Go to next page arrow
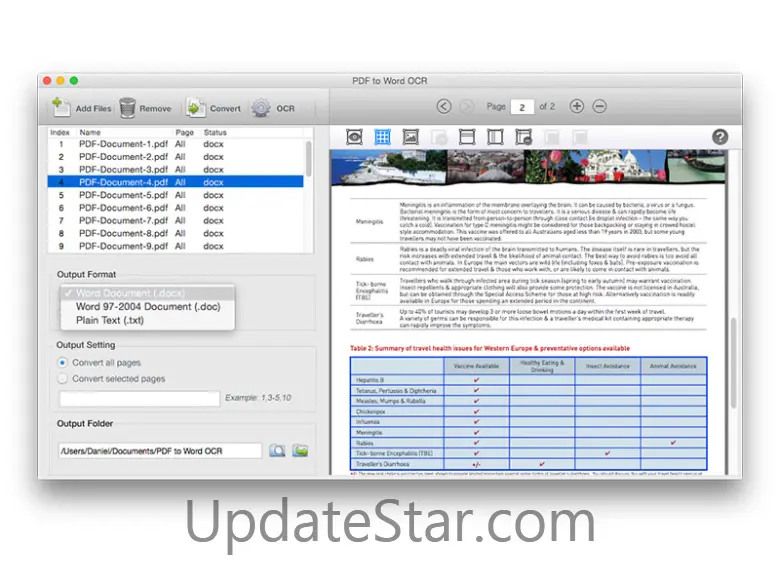 pyautogui.click(x=467, y=106)
